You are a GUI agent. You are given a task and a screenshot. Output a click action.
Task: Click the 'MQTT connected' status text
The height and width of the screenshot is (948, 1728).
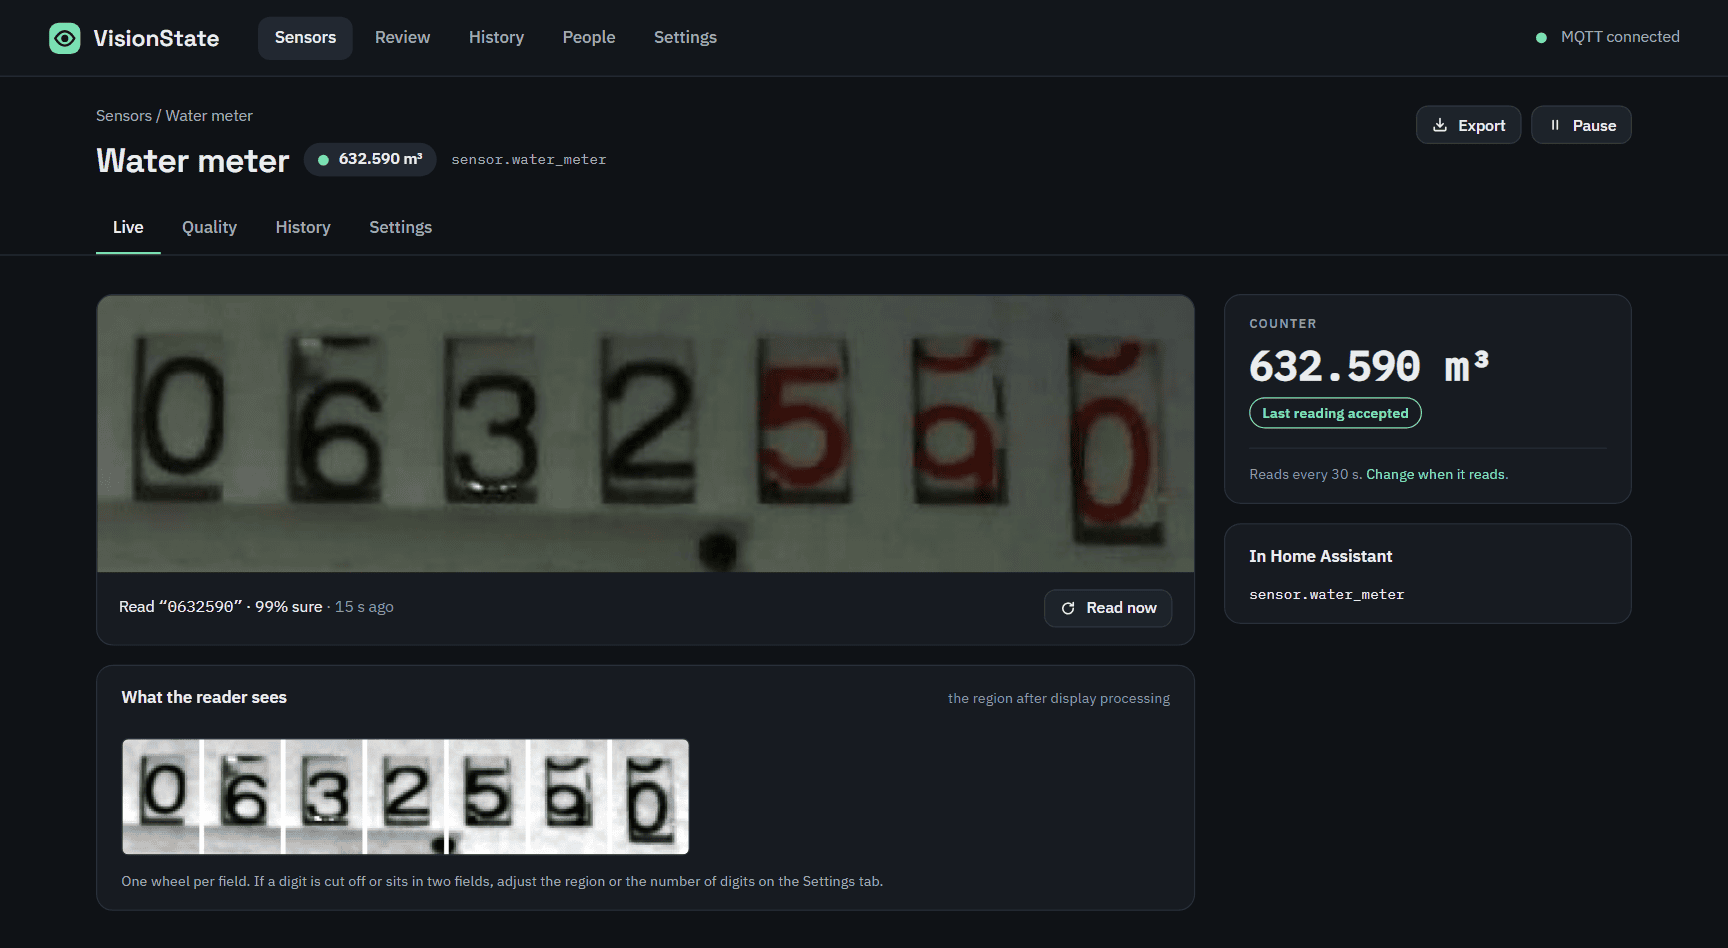point(1620,37)
